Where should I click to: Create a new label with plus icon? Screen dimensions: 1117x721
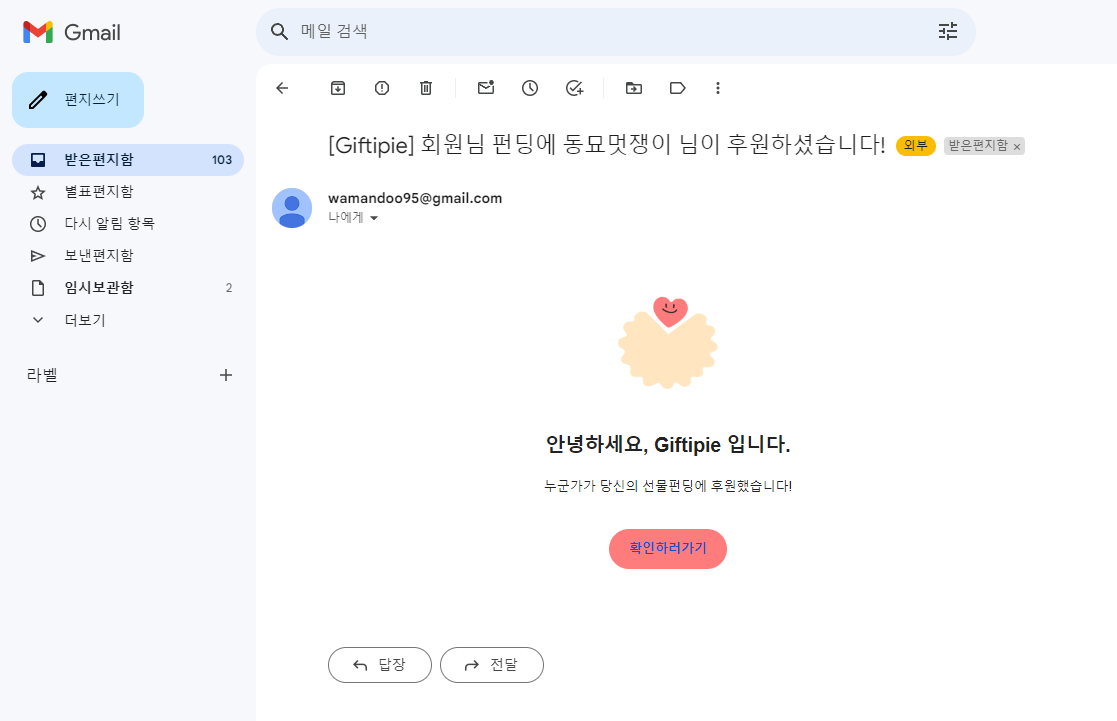tap(226, 375)
